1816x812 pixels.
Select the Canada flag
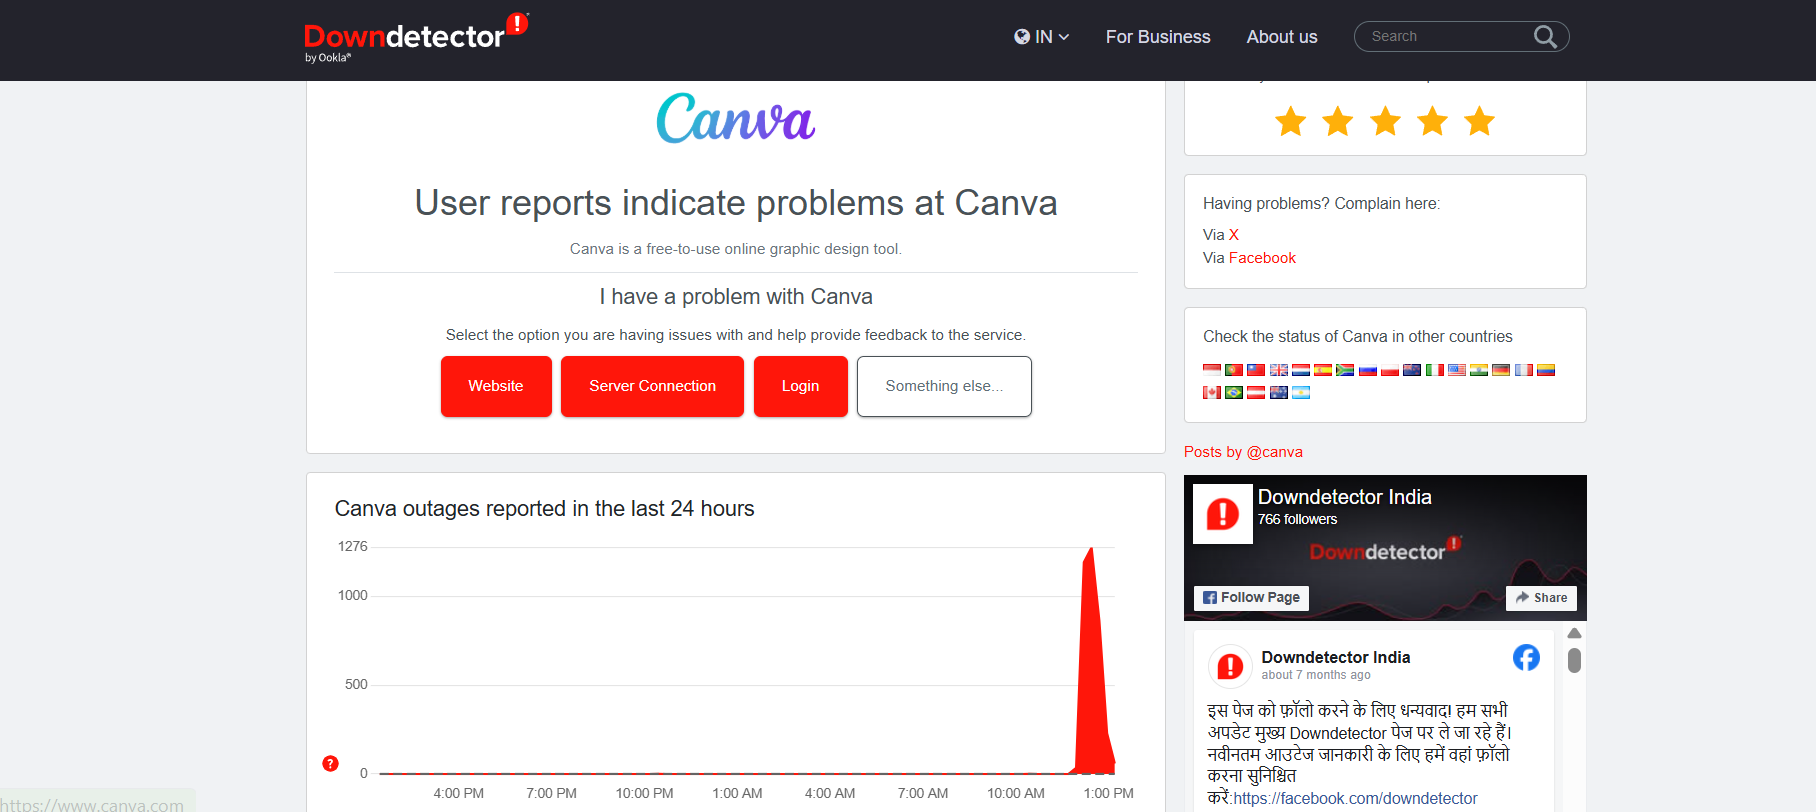tap(1212, 392)
